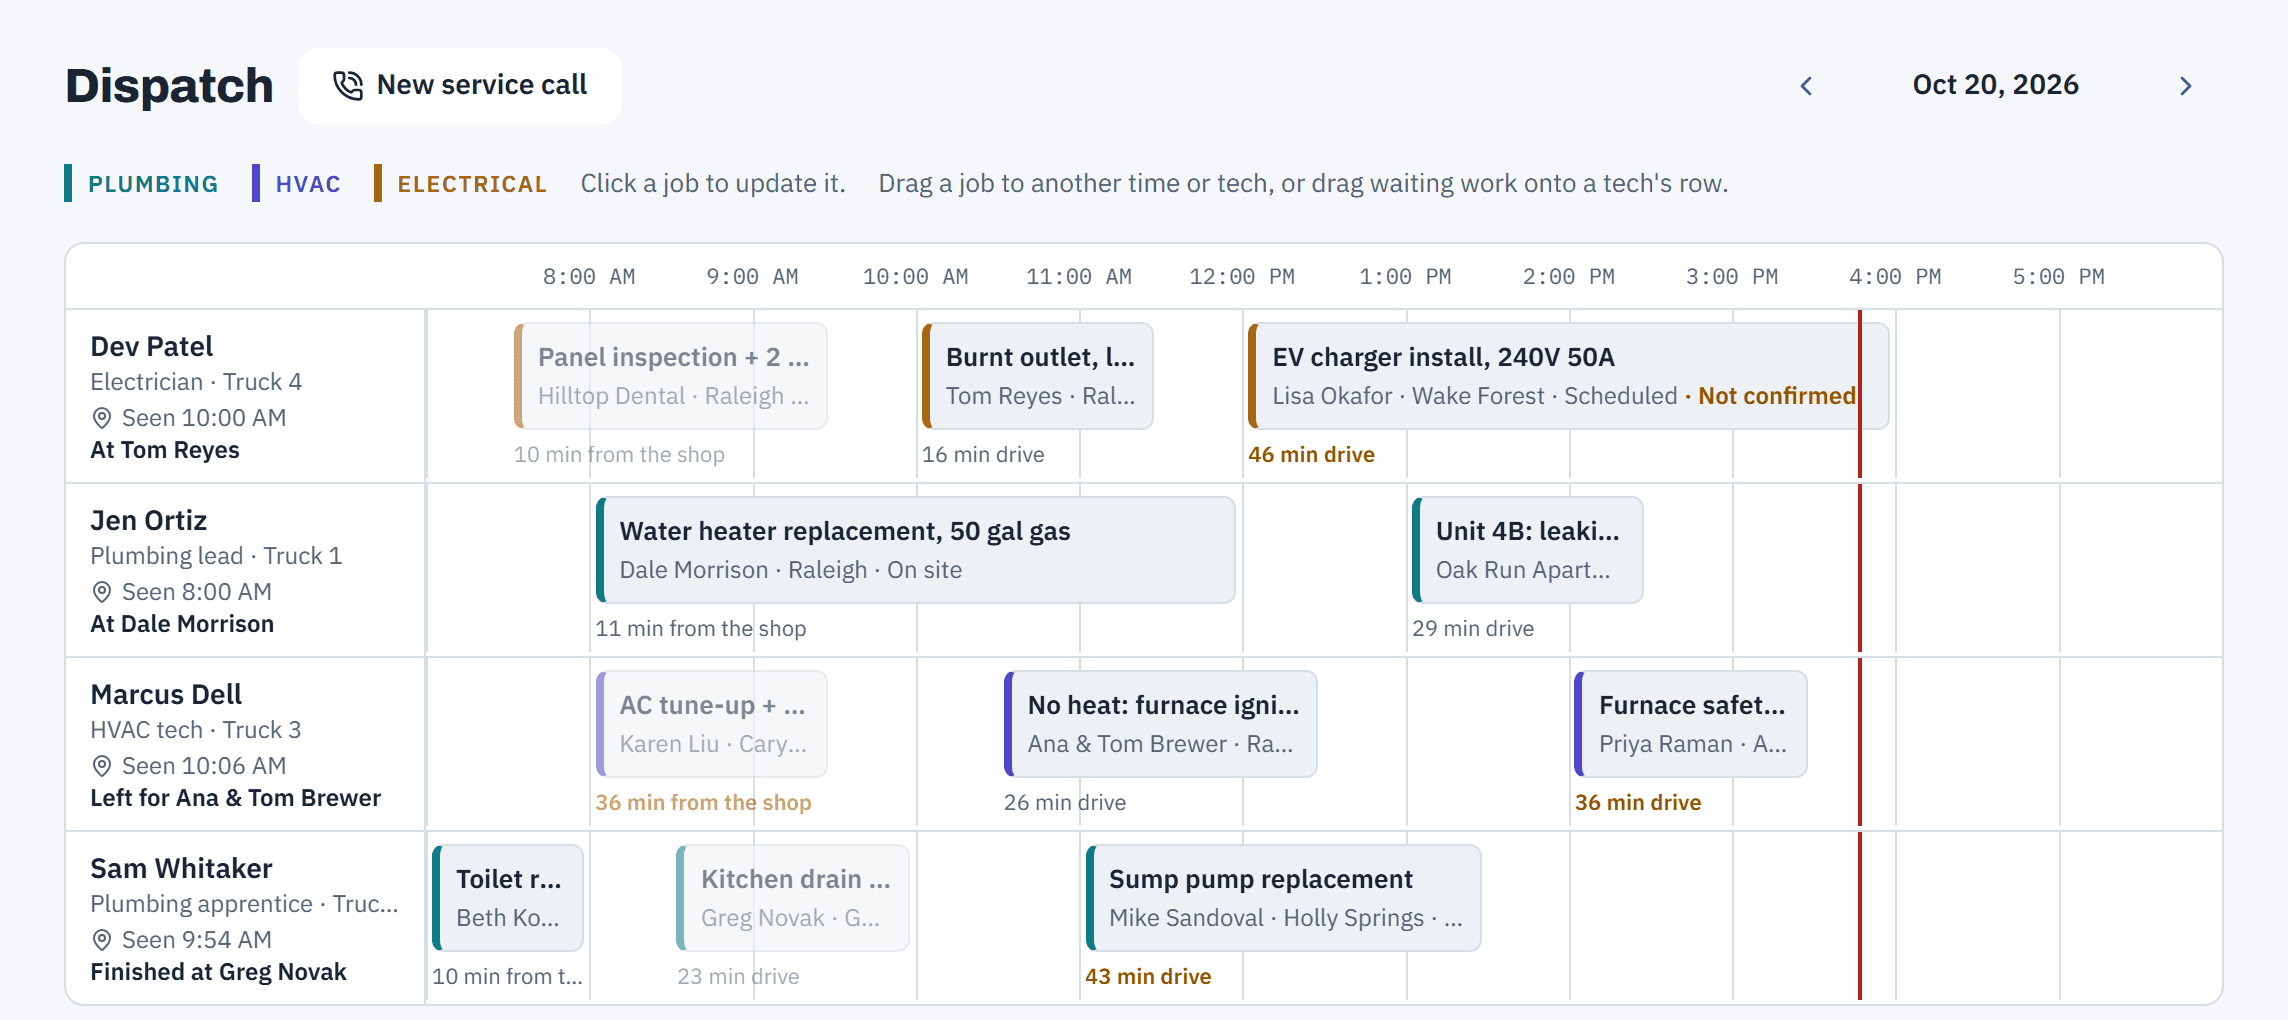Select the ELECTRICAL legend label

(472, 184)
